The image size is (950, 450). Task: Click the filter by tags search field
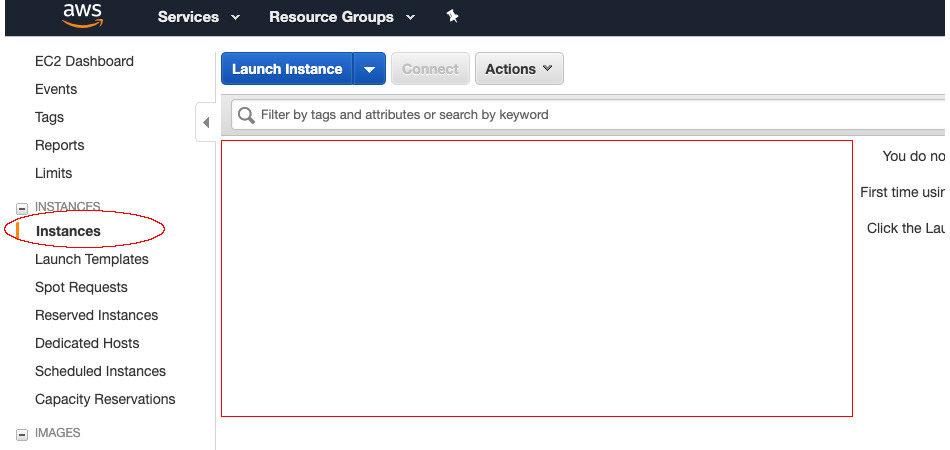[x=590, y=115]
